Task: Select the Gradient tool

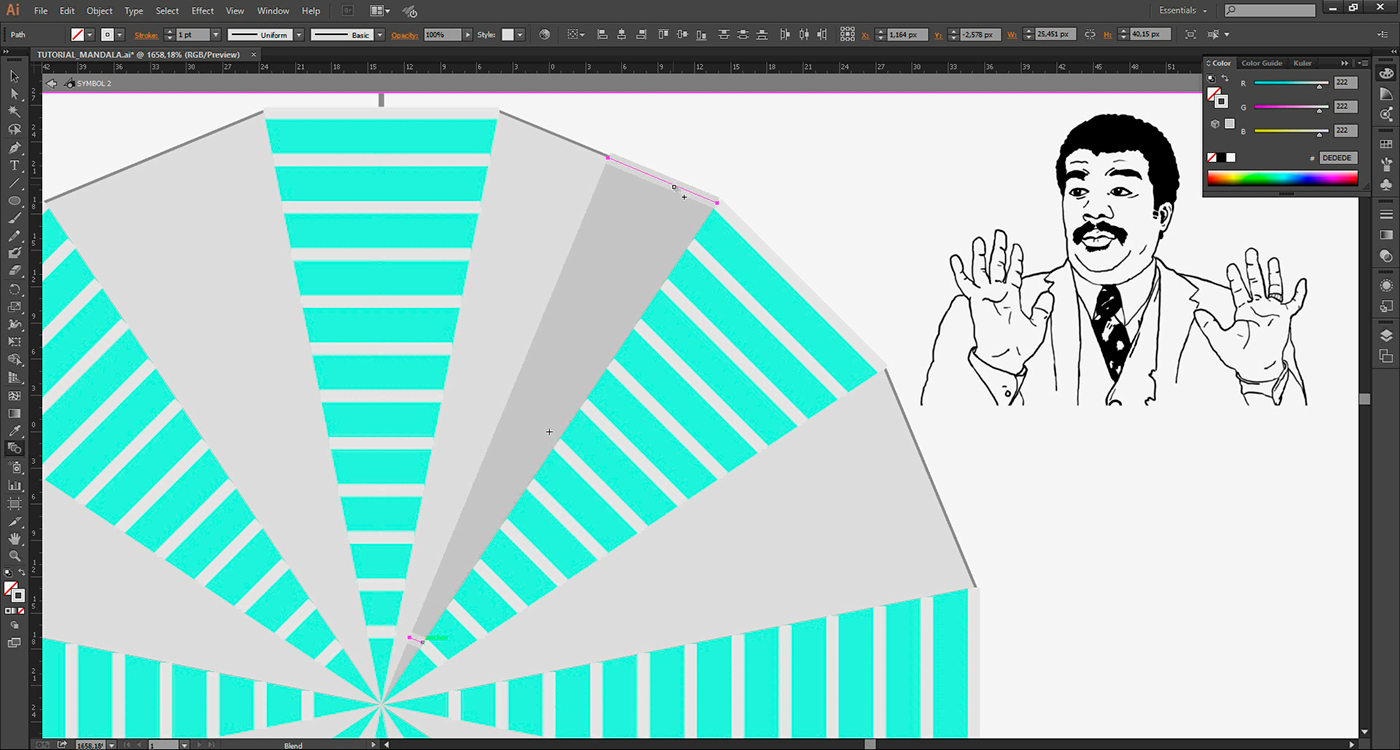Action: [x=15, y=413]
